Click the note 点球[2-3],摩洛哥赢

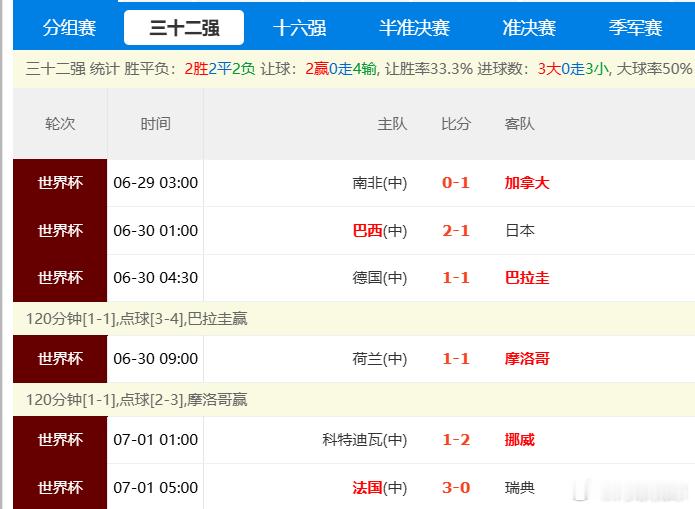tap(183, 400)
